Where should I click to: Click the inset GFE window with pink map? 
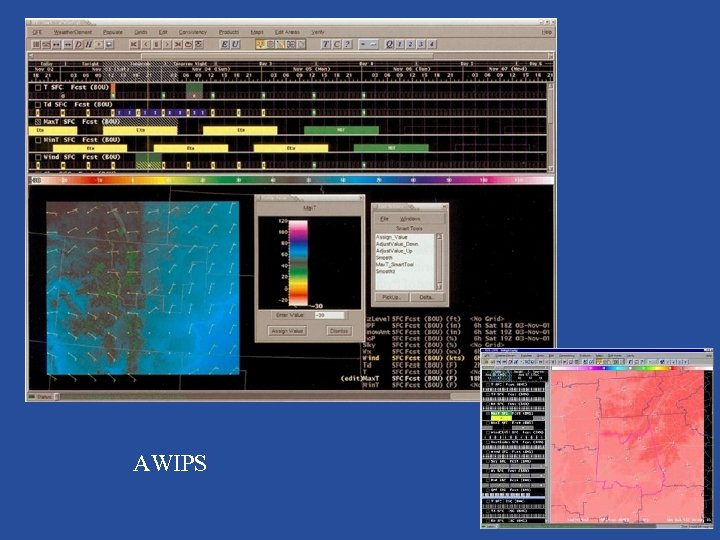596,439
